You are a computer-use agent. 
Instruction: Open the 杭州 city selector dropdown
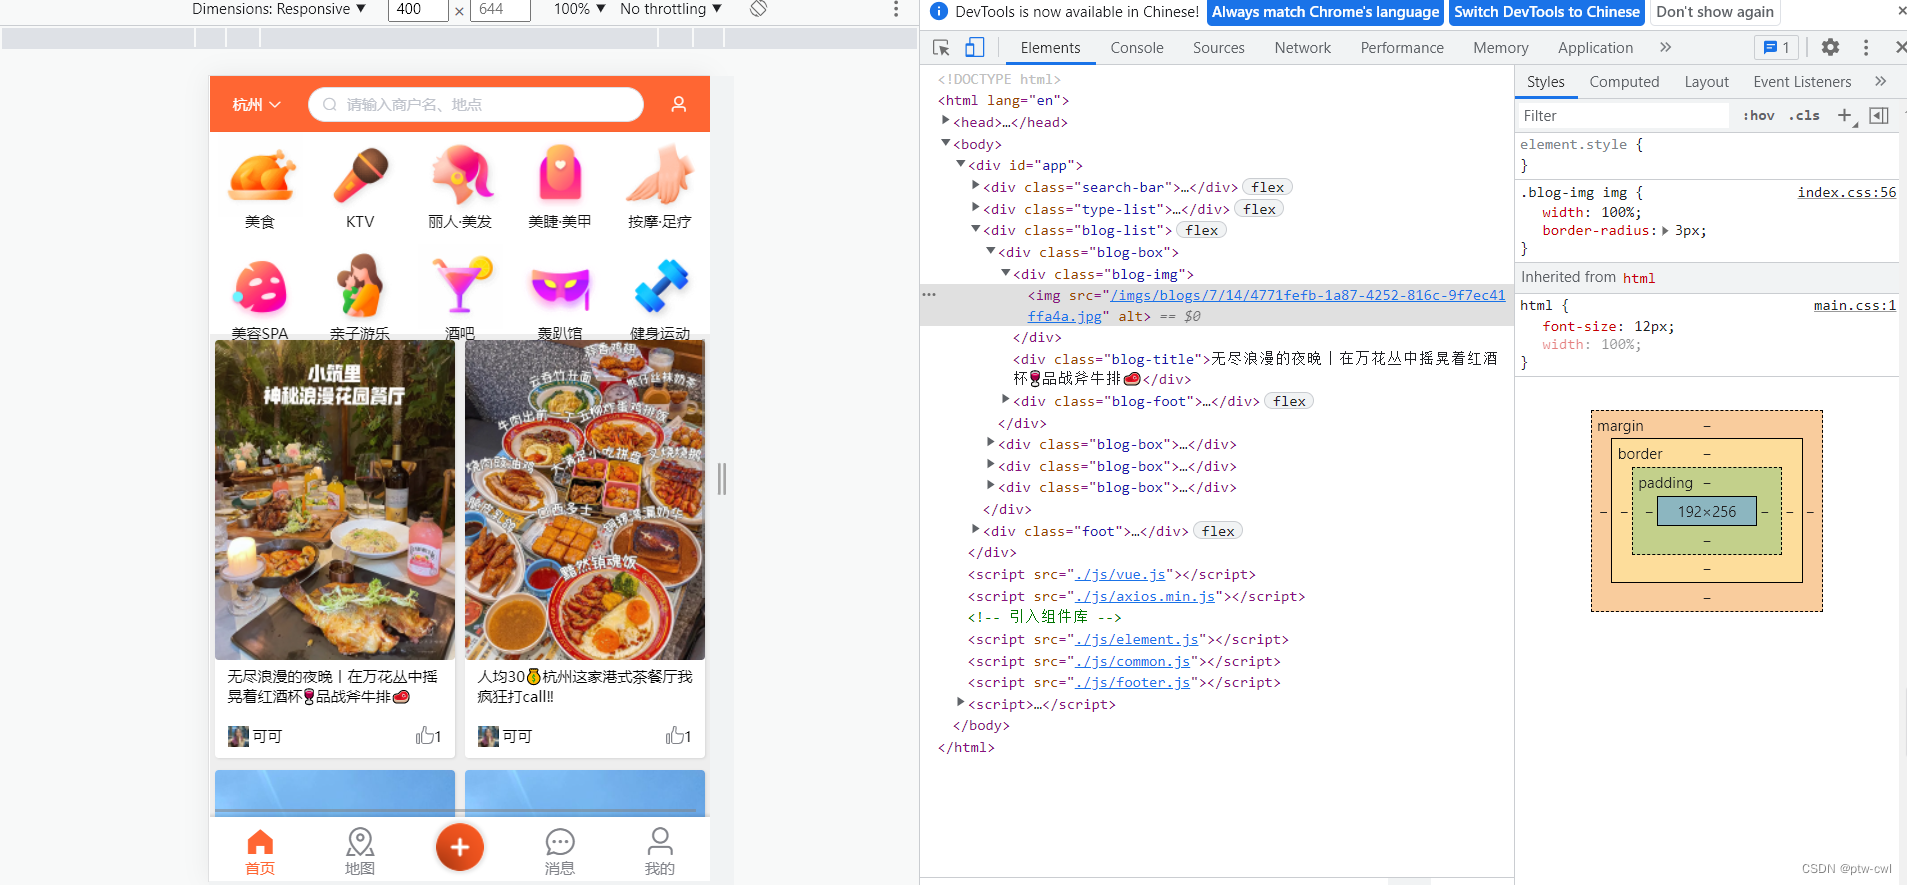point(257,104)
